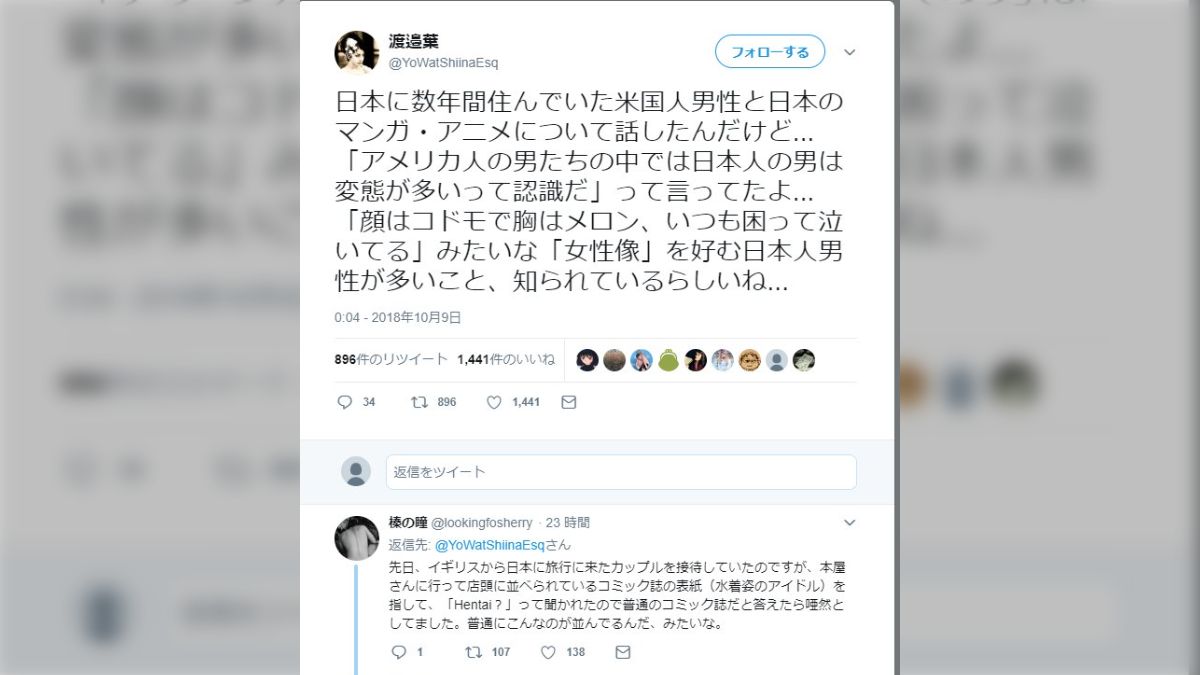
Task: Like the 榛の瞳 reply with 138 likes
Action: [x=548, y=652]
